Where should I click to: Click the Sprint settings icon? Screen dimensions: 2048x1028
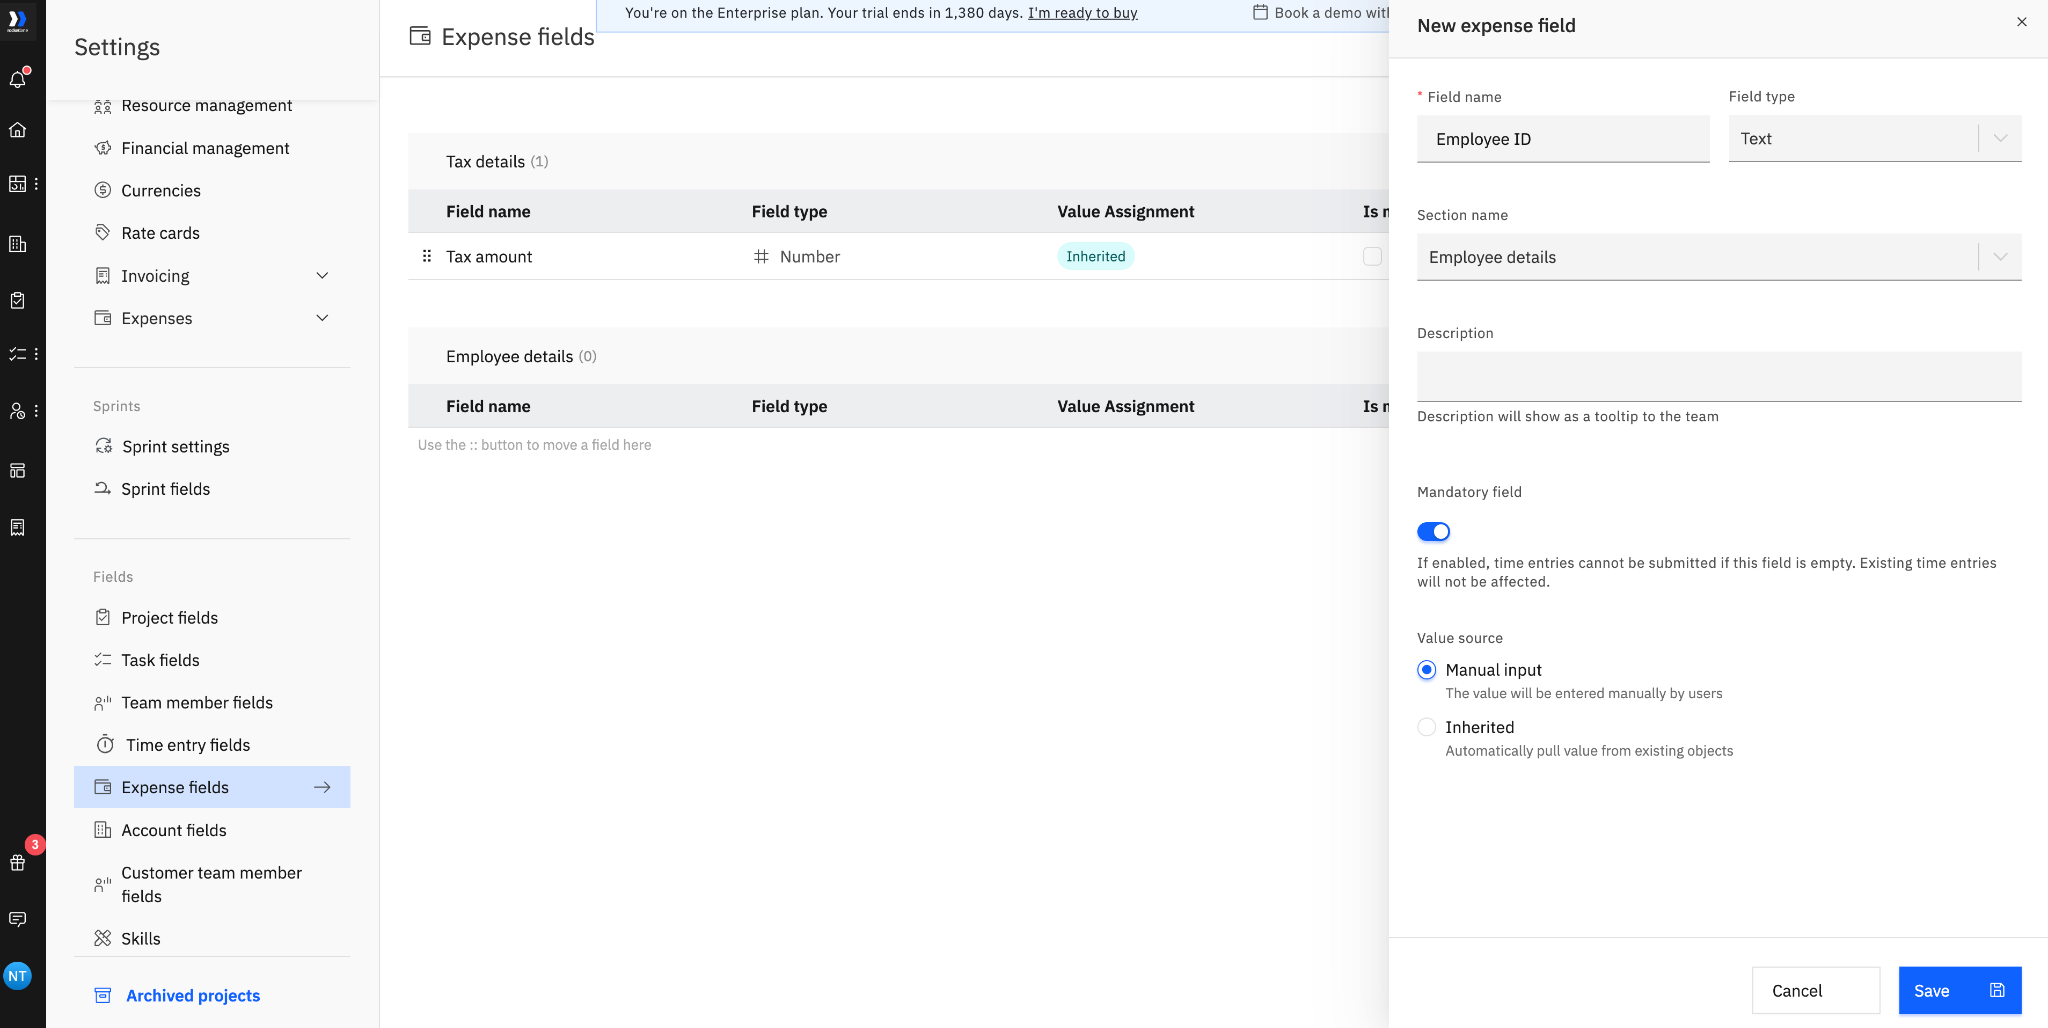[103, 446]
